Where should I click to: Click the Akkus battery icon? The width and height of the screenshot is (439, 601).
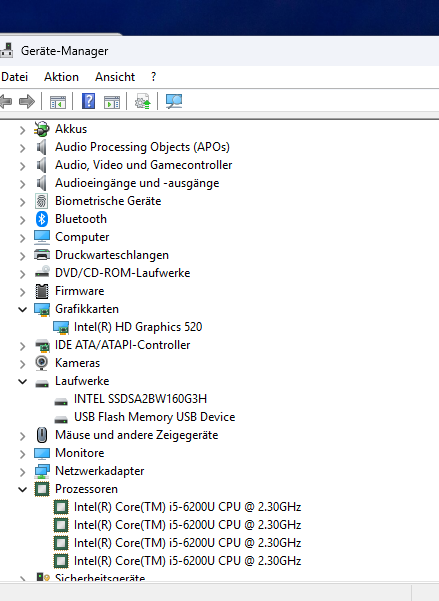pos(41,129)
